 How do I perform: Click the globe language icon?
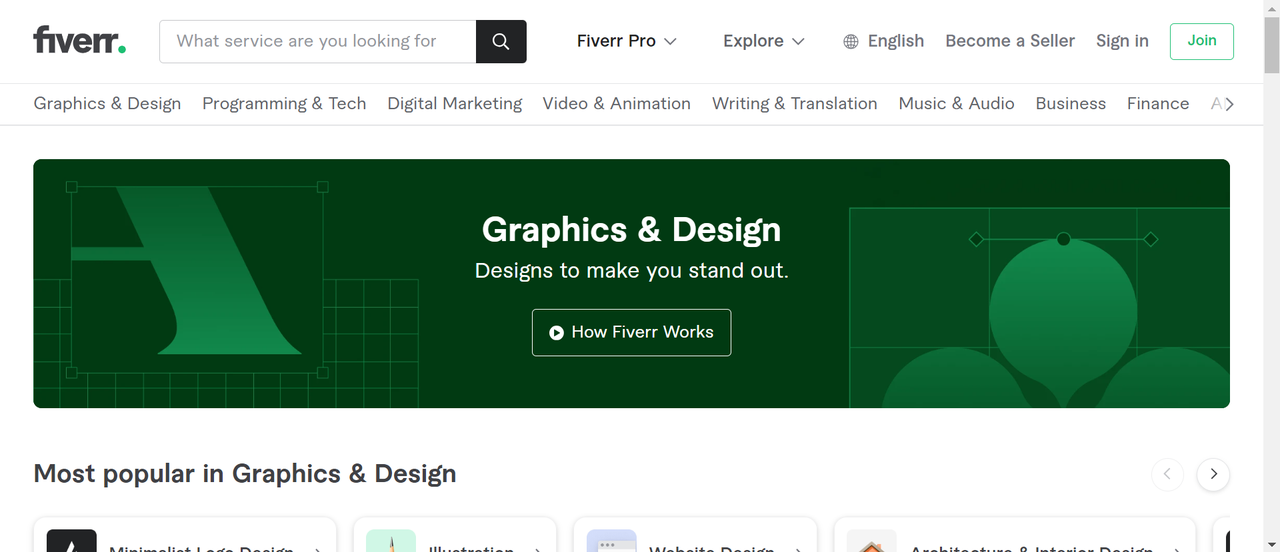(x=851, y=42)
